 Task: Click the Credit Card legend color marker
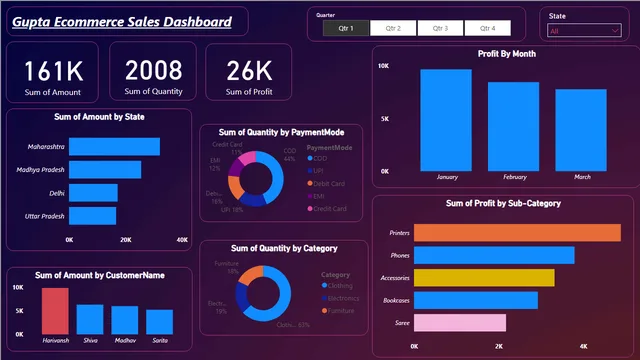(x=310, y=209)
